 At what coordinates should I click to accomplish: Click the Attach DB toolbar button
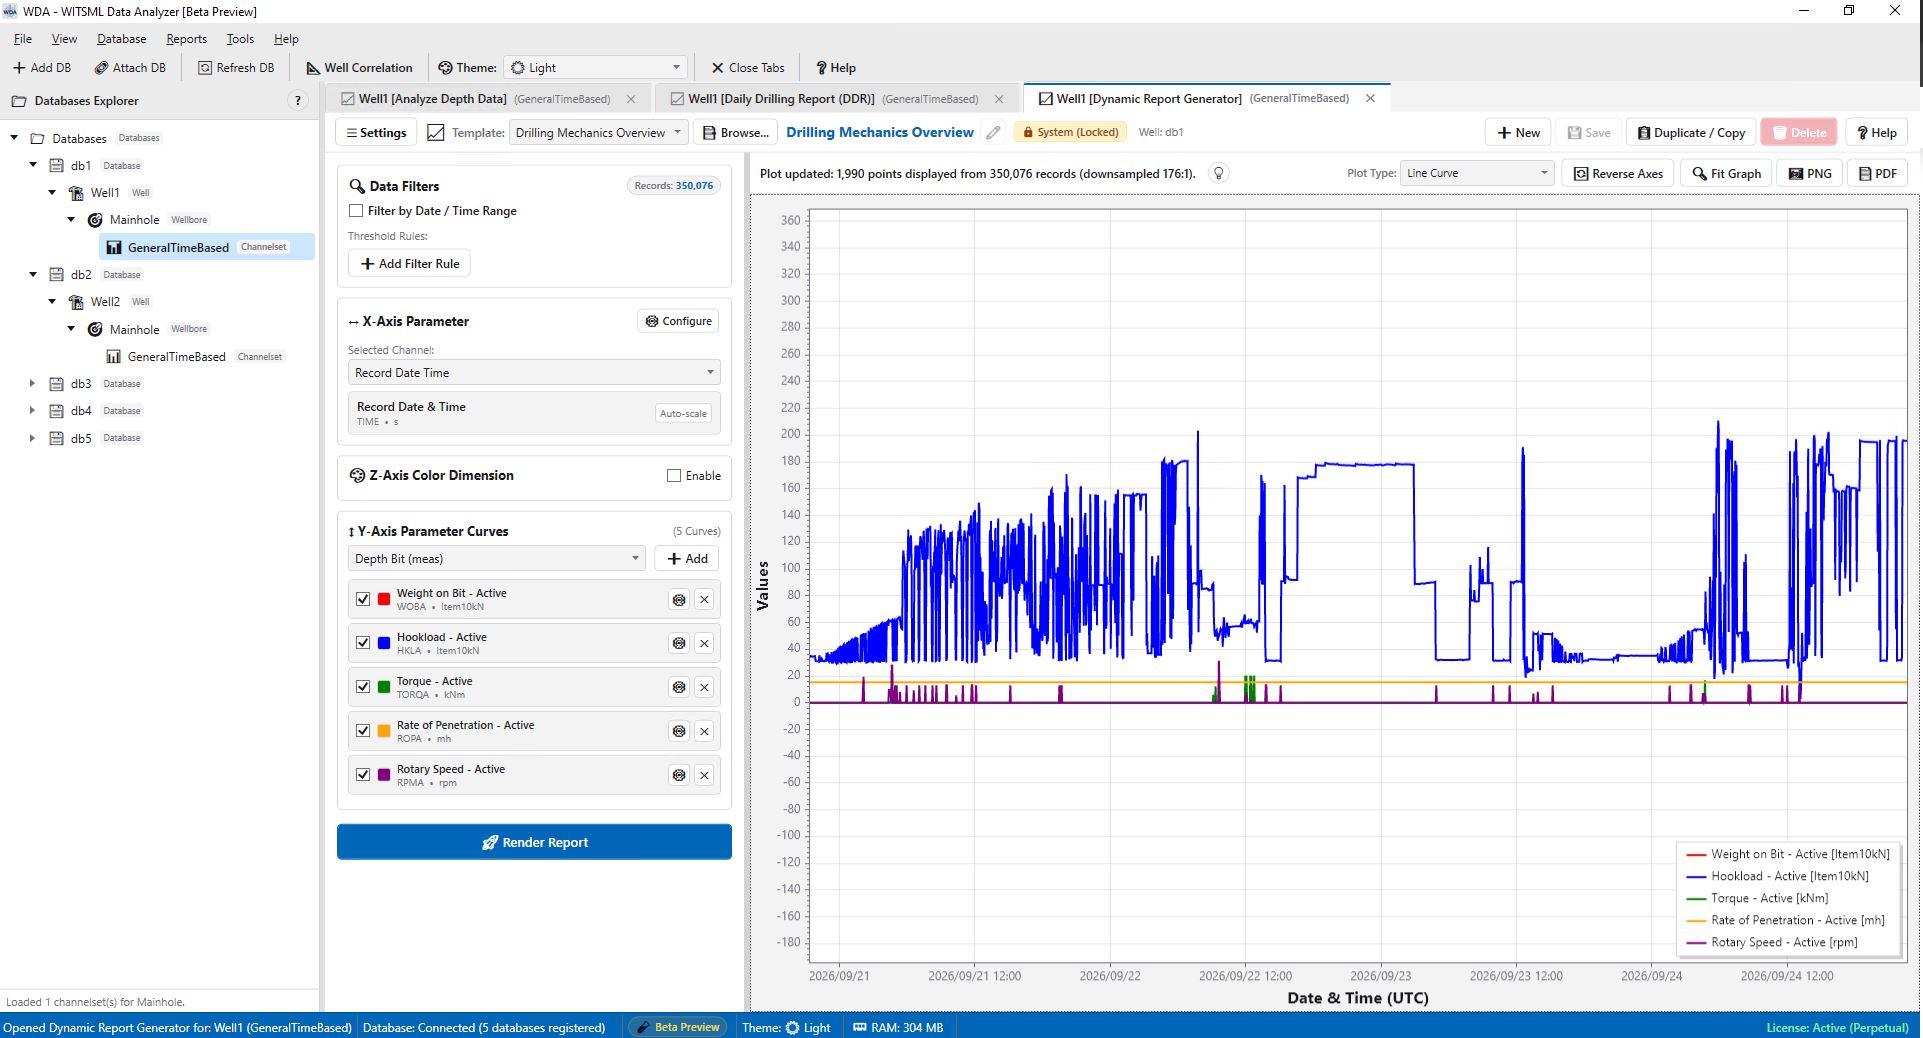(x=130, y=68)
